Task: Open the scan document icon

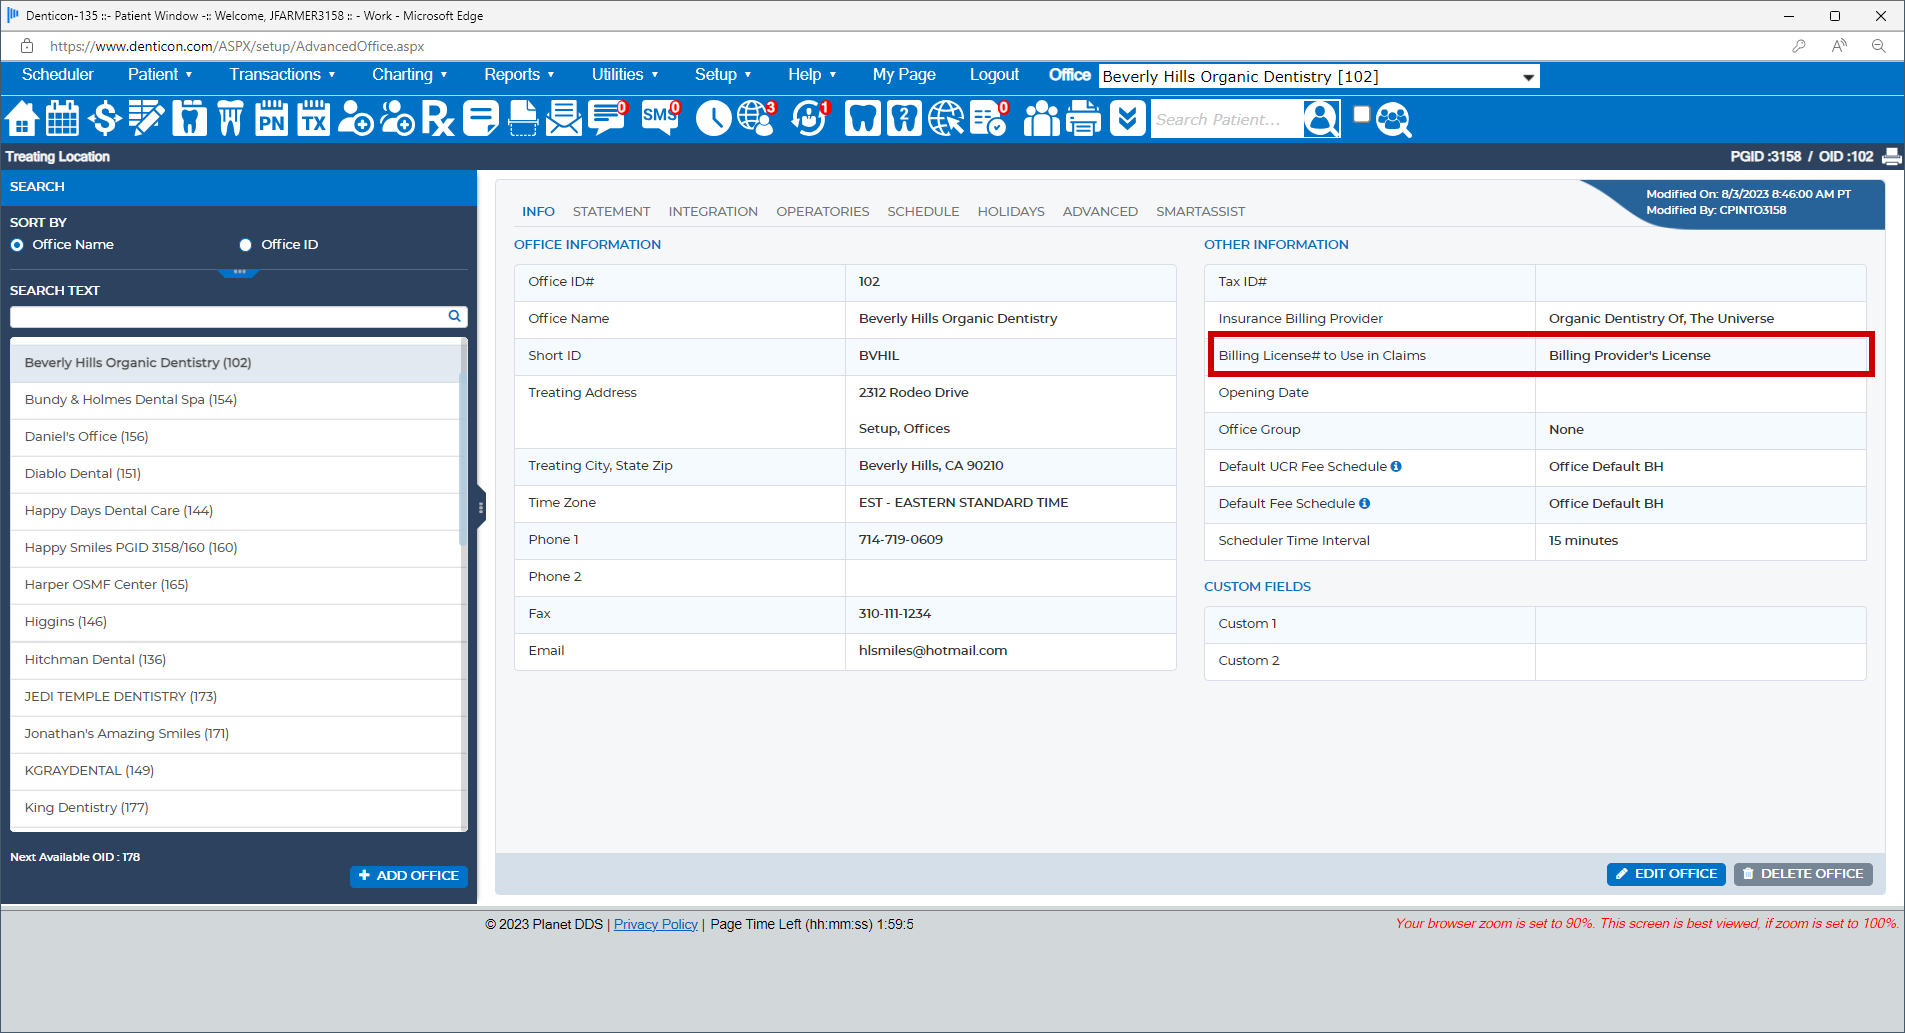Action: click(523, 119)
